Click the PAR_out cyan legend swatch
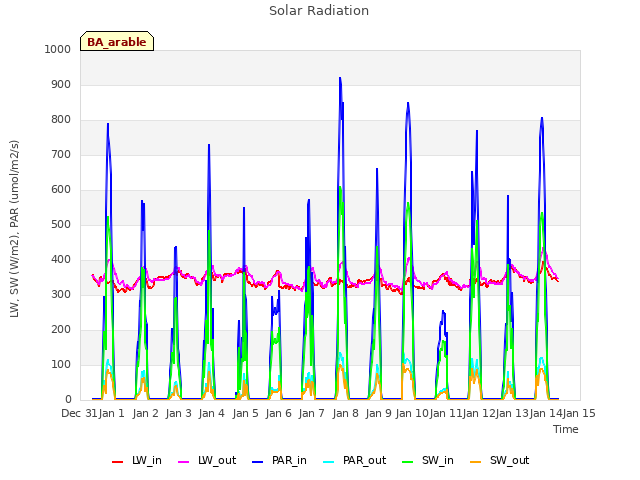This screenshot has width=640, height=480. (x=329, y=462)
